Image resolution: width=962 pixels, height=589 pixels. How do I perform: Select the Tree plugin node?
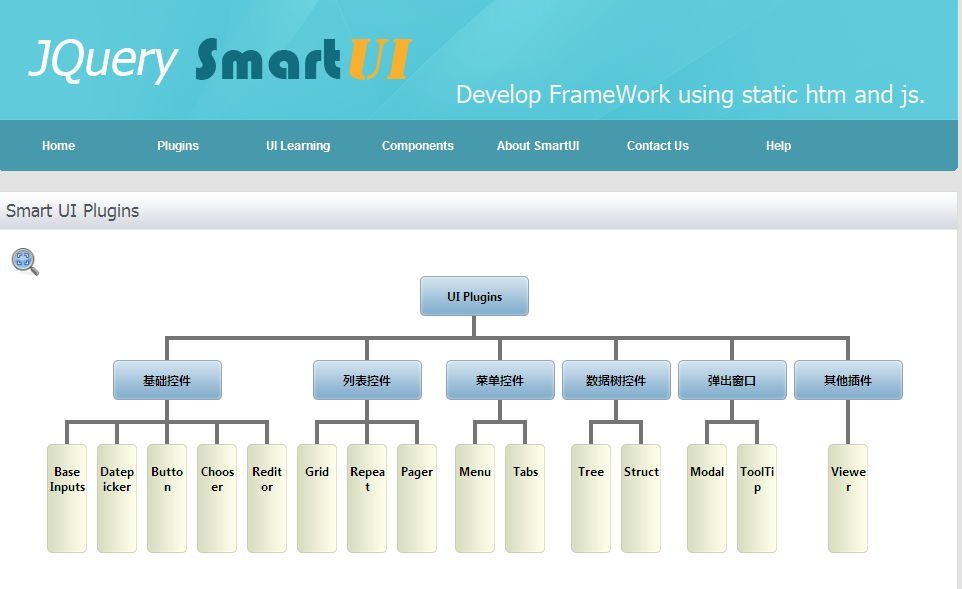click(x=591, y=499)
